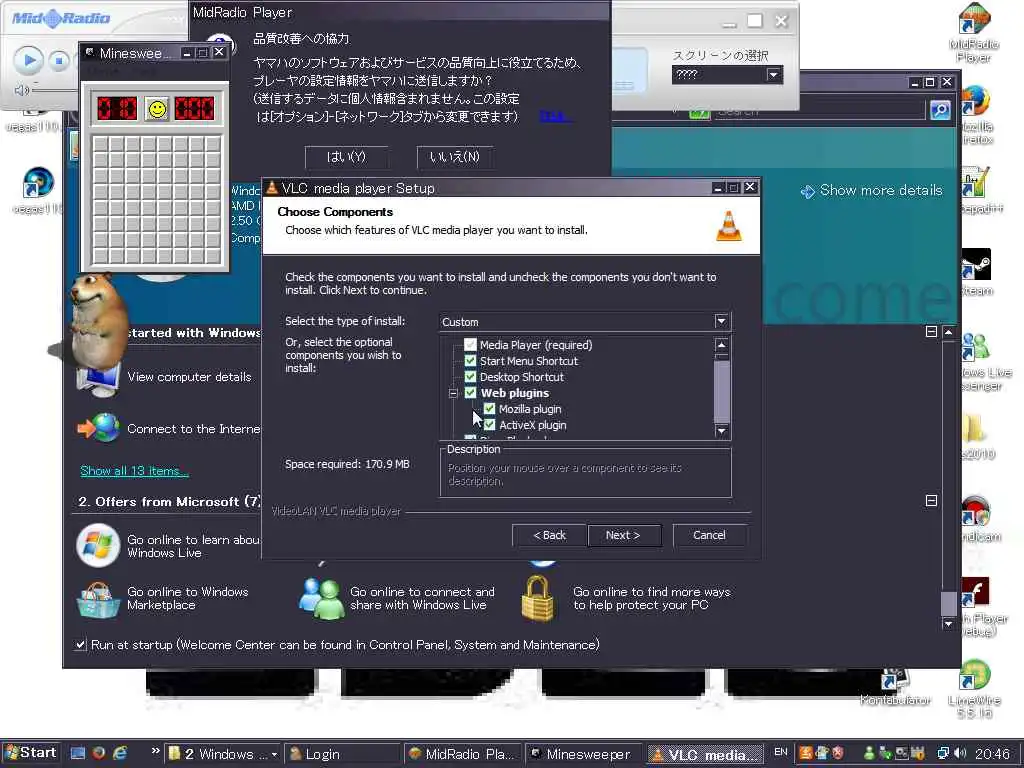Click the Windows Live logo icon
1024x768 pixels.
pos(98,545)
